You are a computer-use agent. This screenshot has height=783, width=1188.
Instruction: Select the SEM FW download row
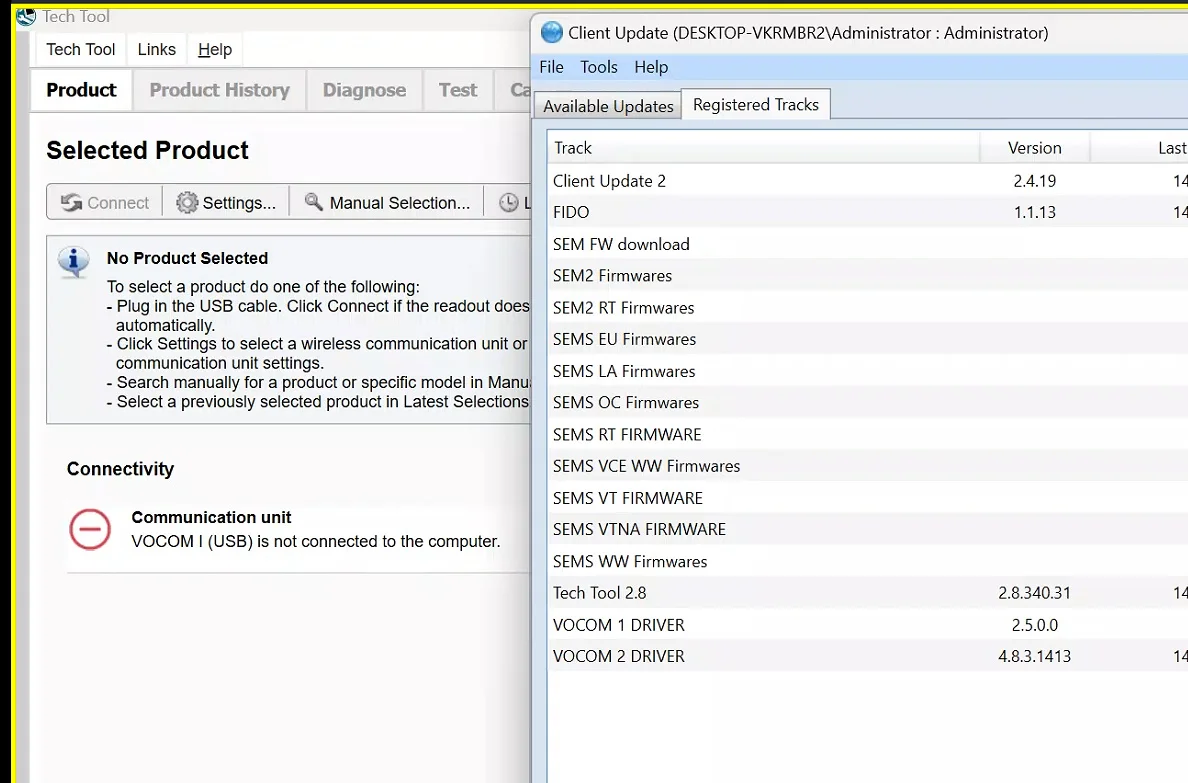tap(868, 244)
